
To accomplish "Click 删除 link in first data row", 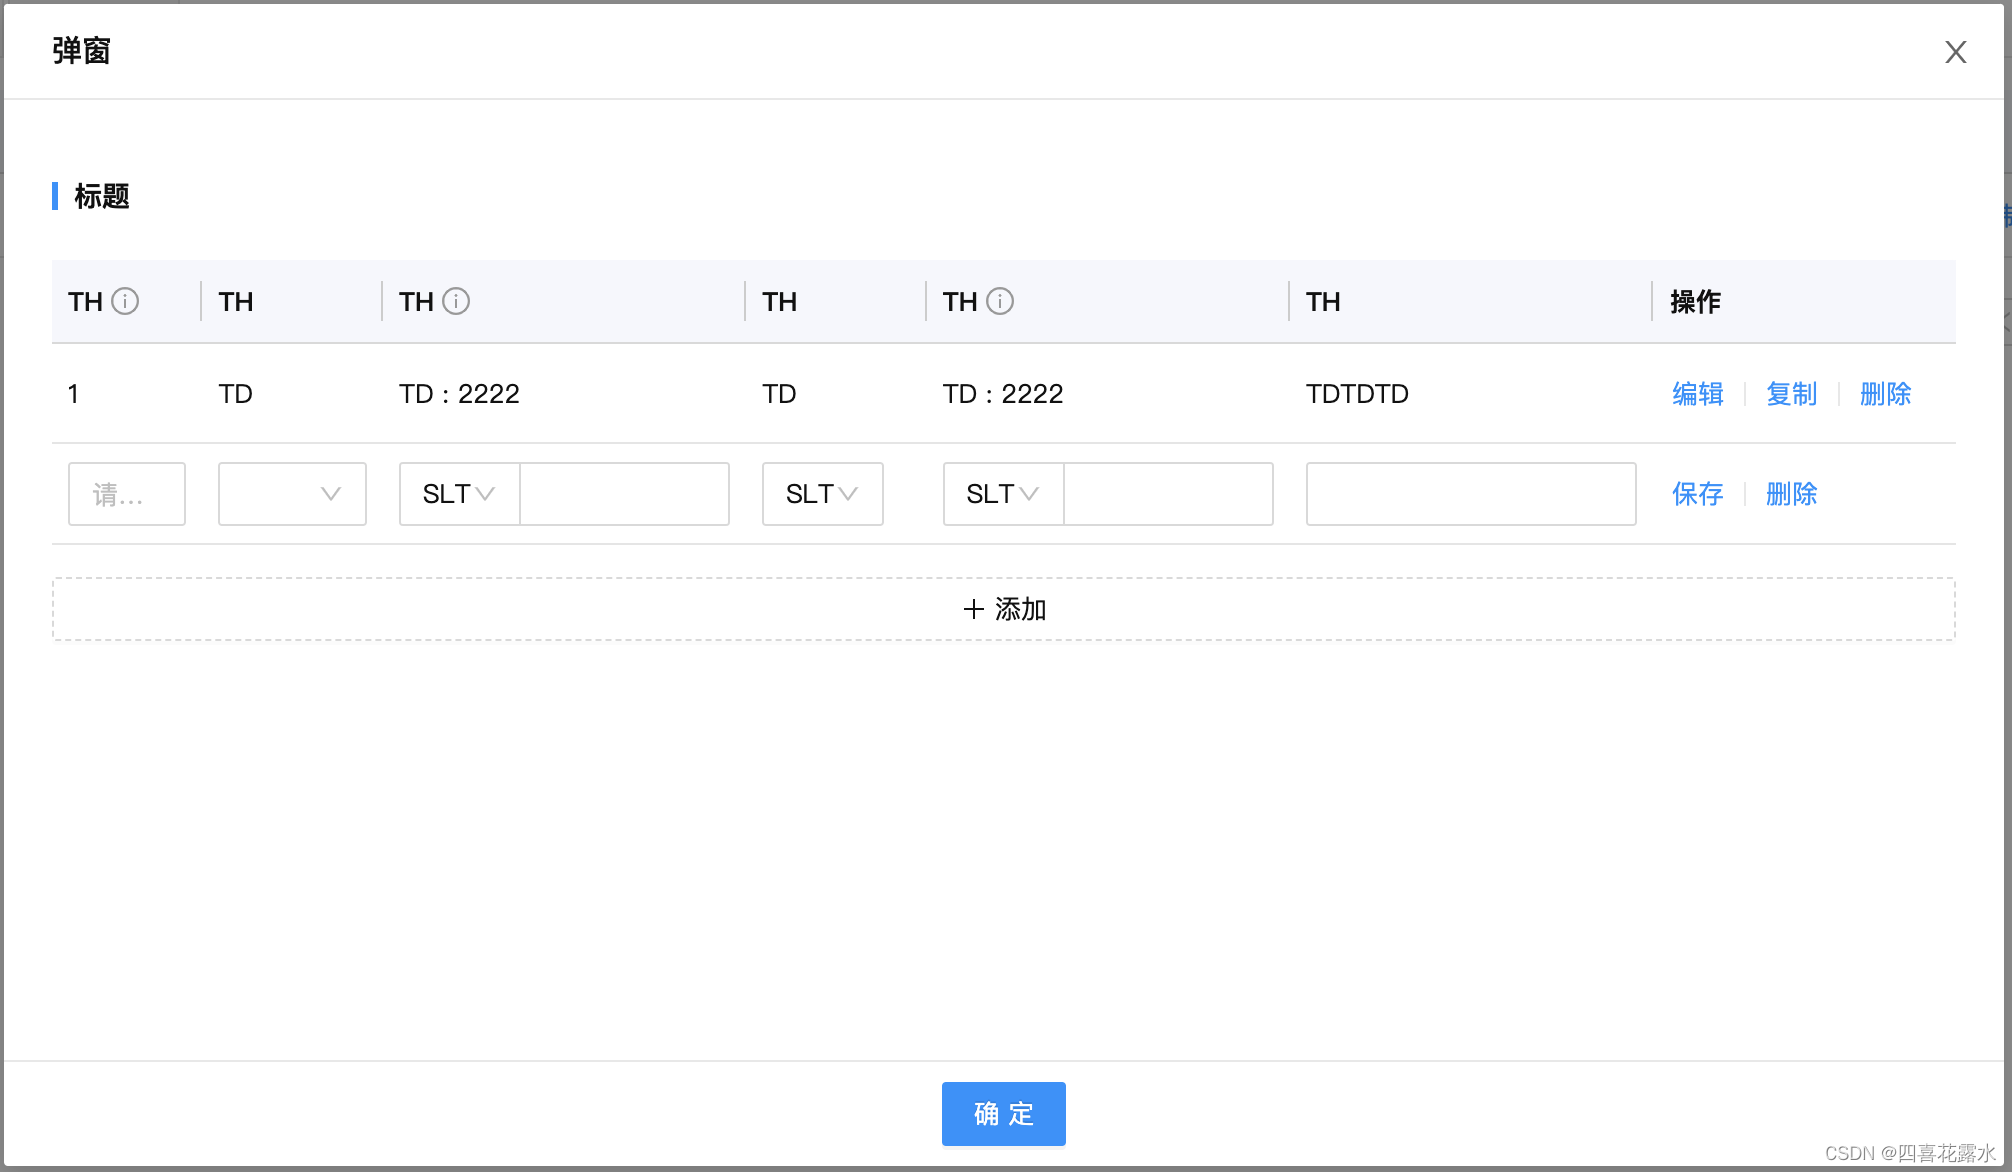I will (x=1885, y=394).
